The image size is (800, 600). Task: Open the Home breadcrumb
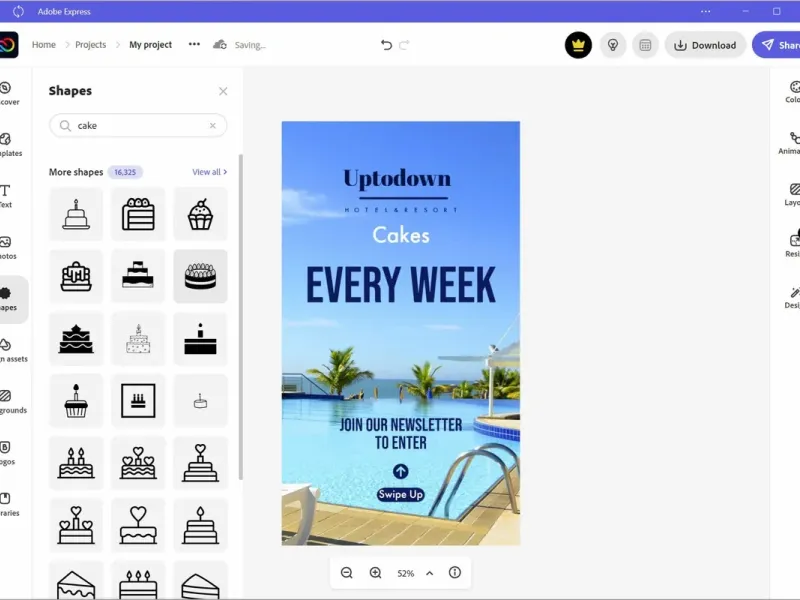click(x=44, y=45)
